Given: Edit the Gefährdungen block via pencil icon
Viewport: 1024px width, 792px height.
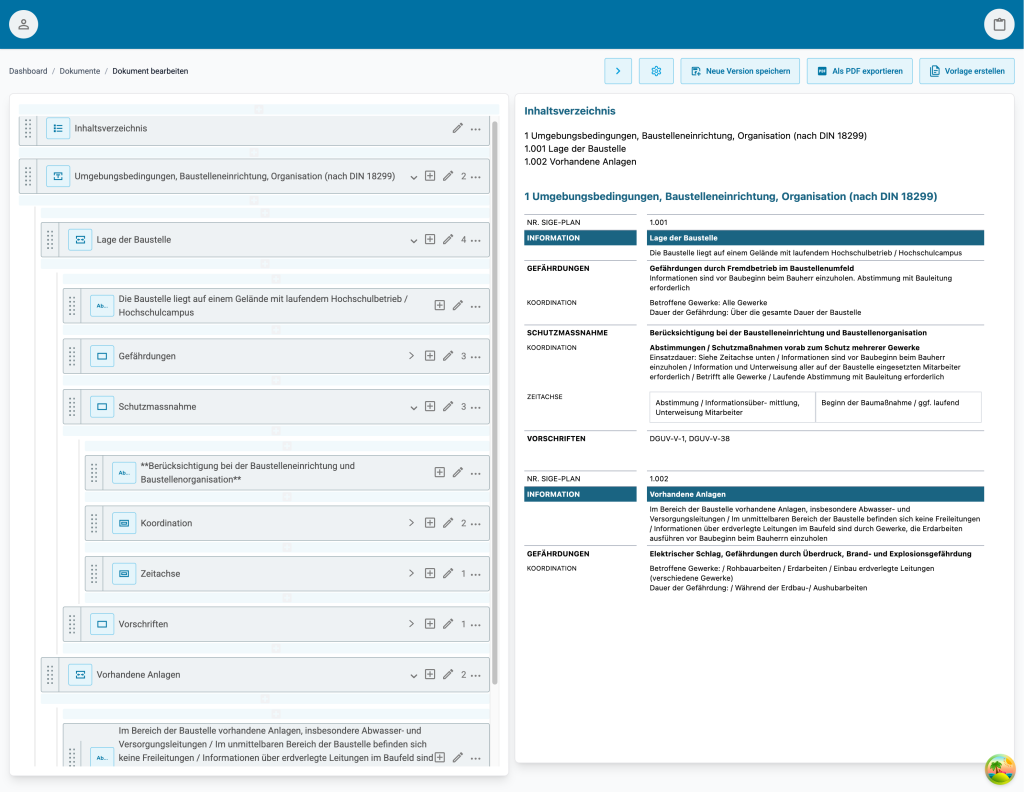Looking at the screenshot, I should tap(447, 355).
